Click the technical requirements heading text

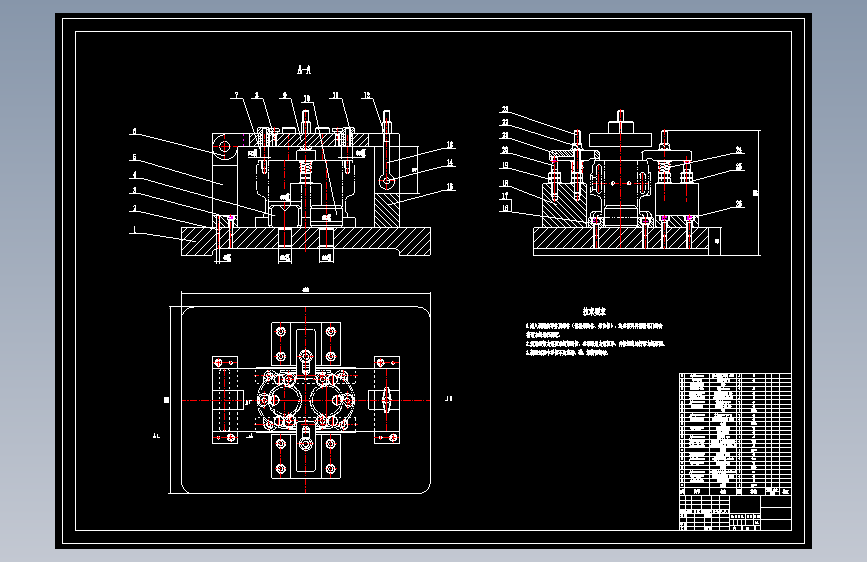click(594, 311)
